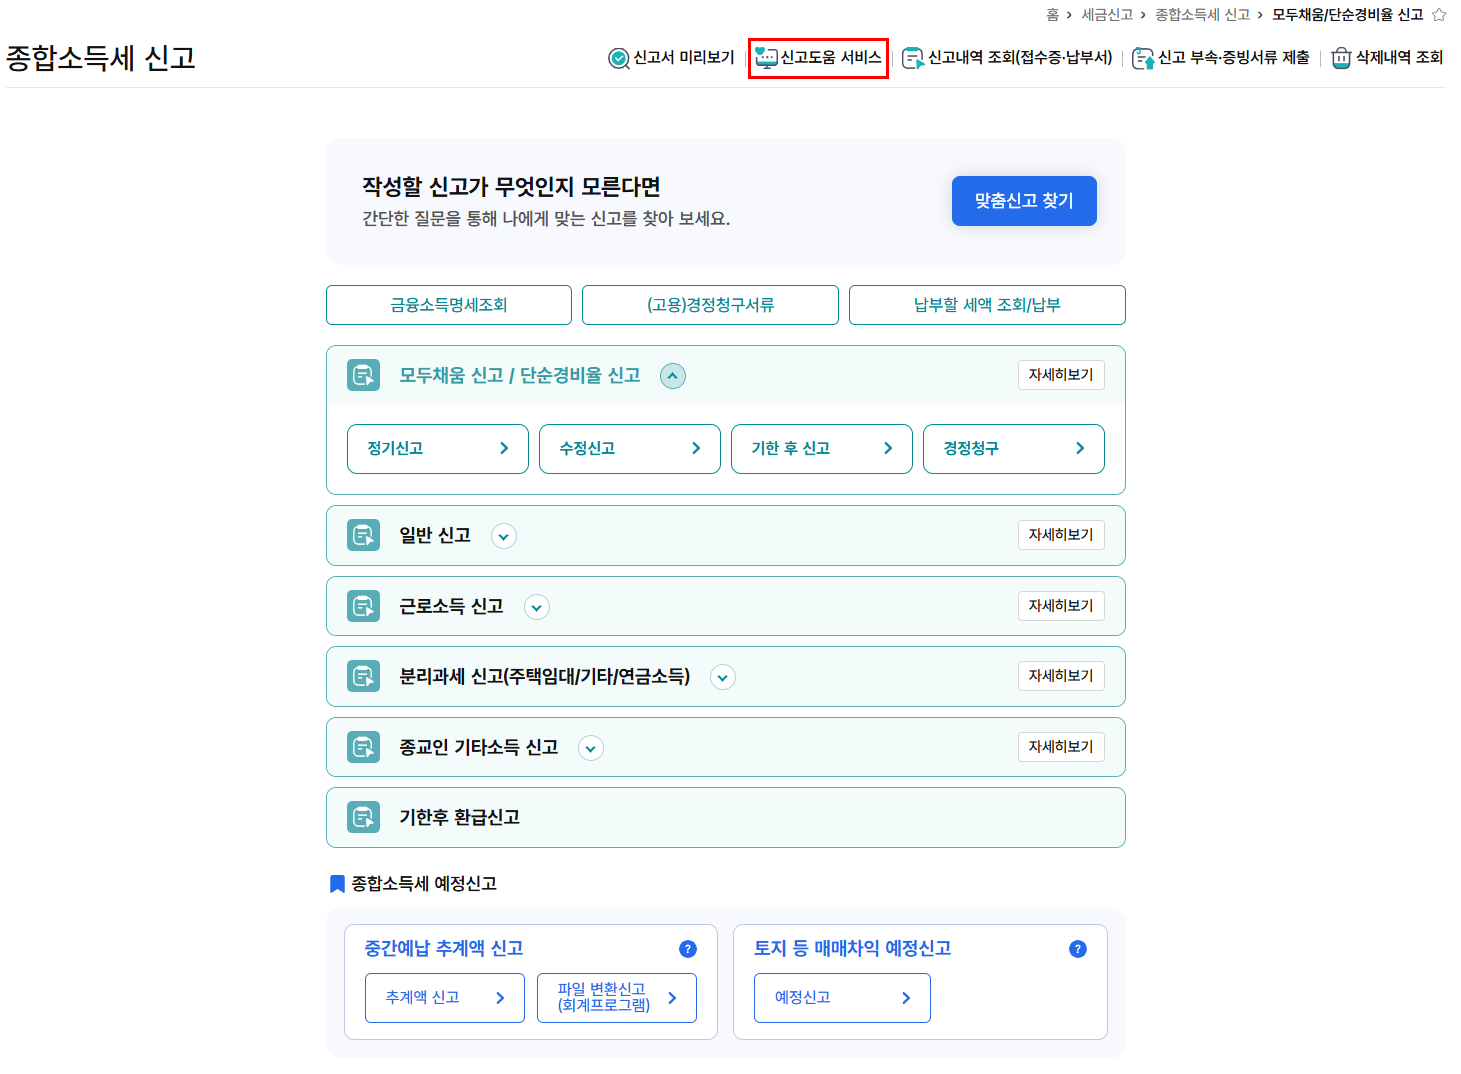Image resolution: width=1461 pixels, height=1074 pixels.
Task: Open 신고도움 서비스 monitor icon
Action: click(x=766, y=58)
